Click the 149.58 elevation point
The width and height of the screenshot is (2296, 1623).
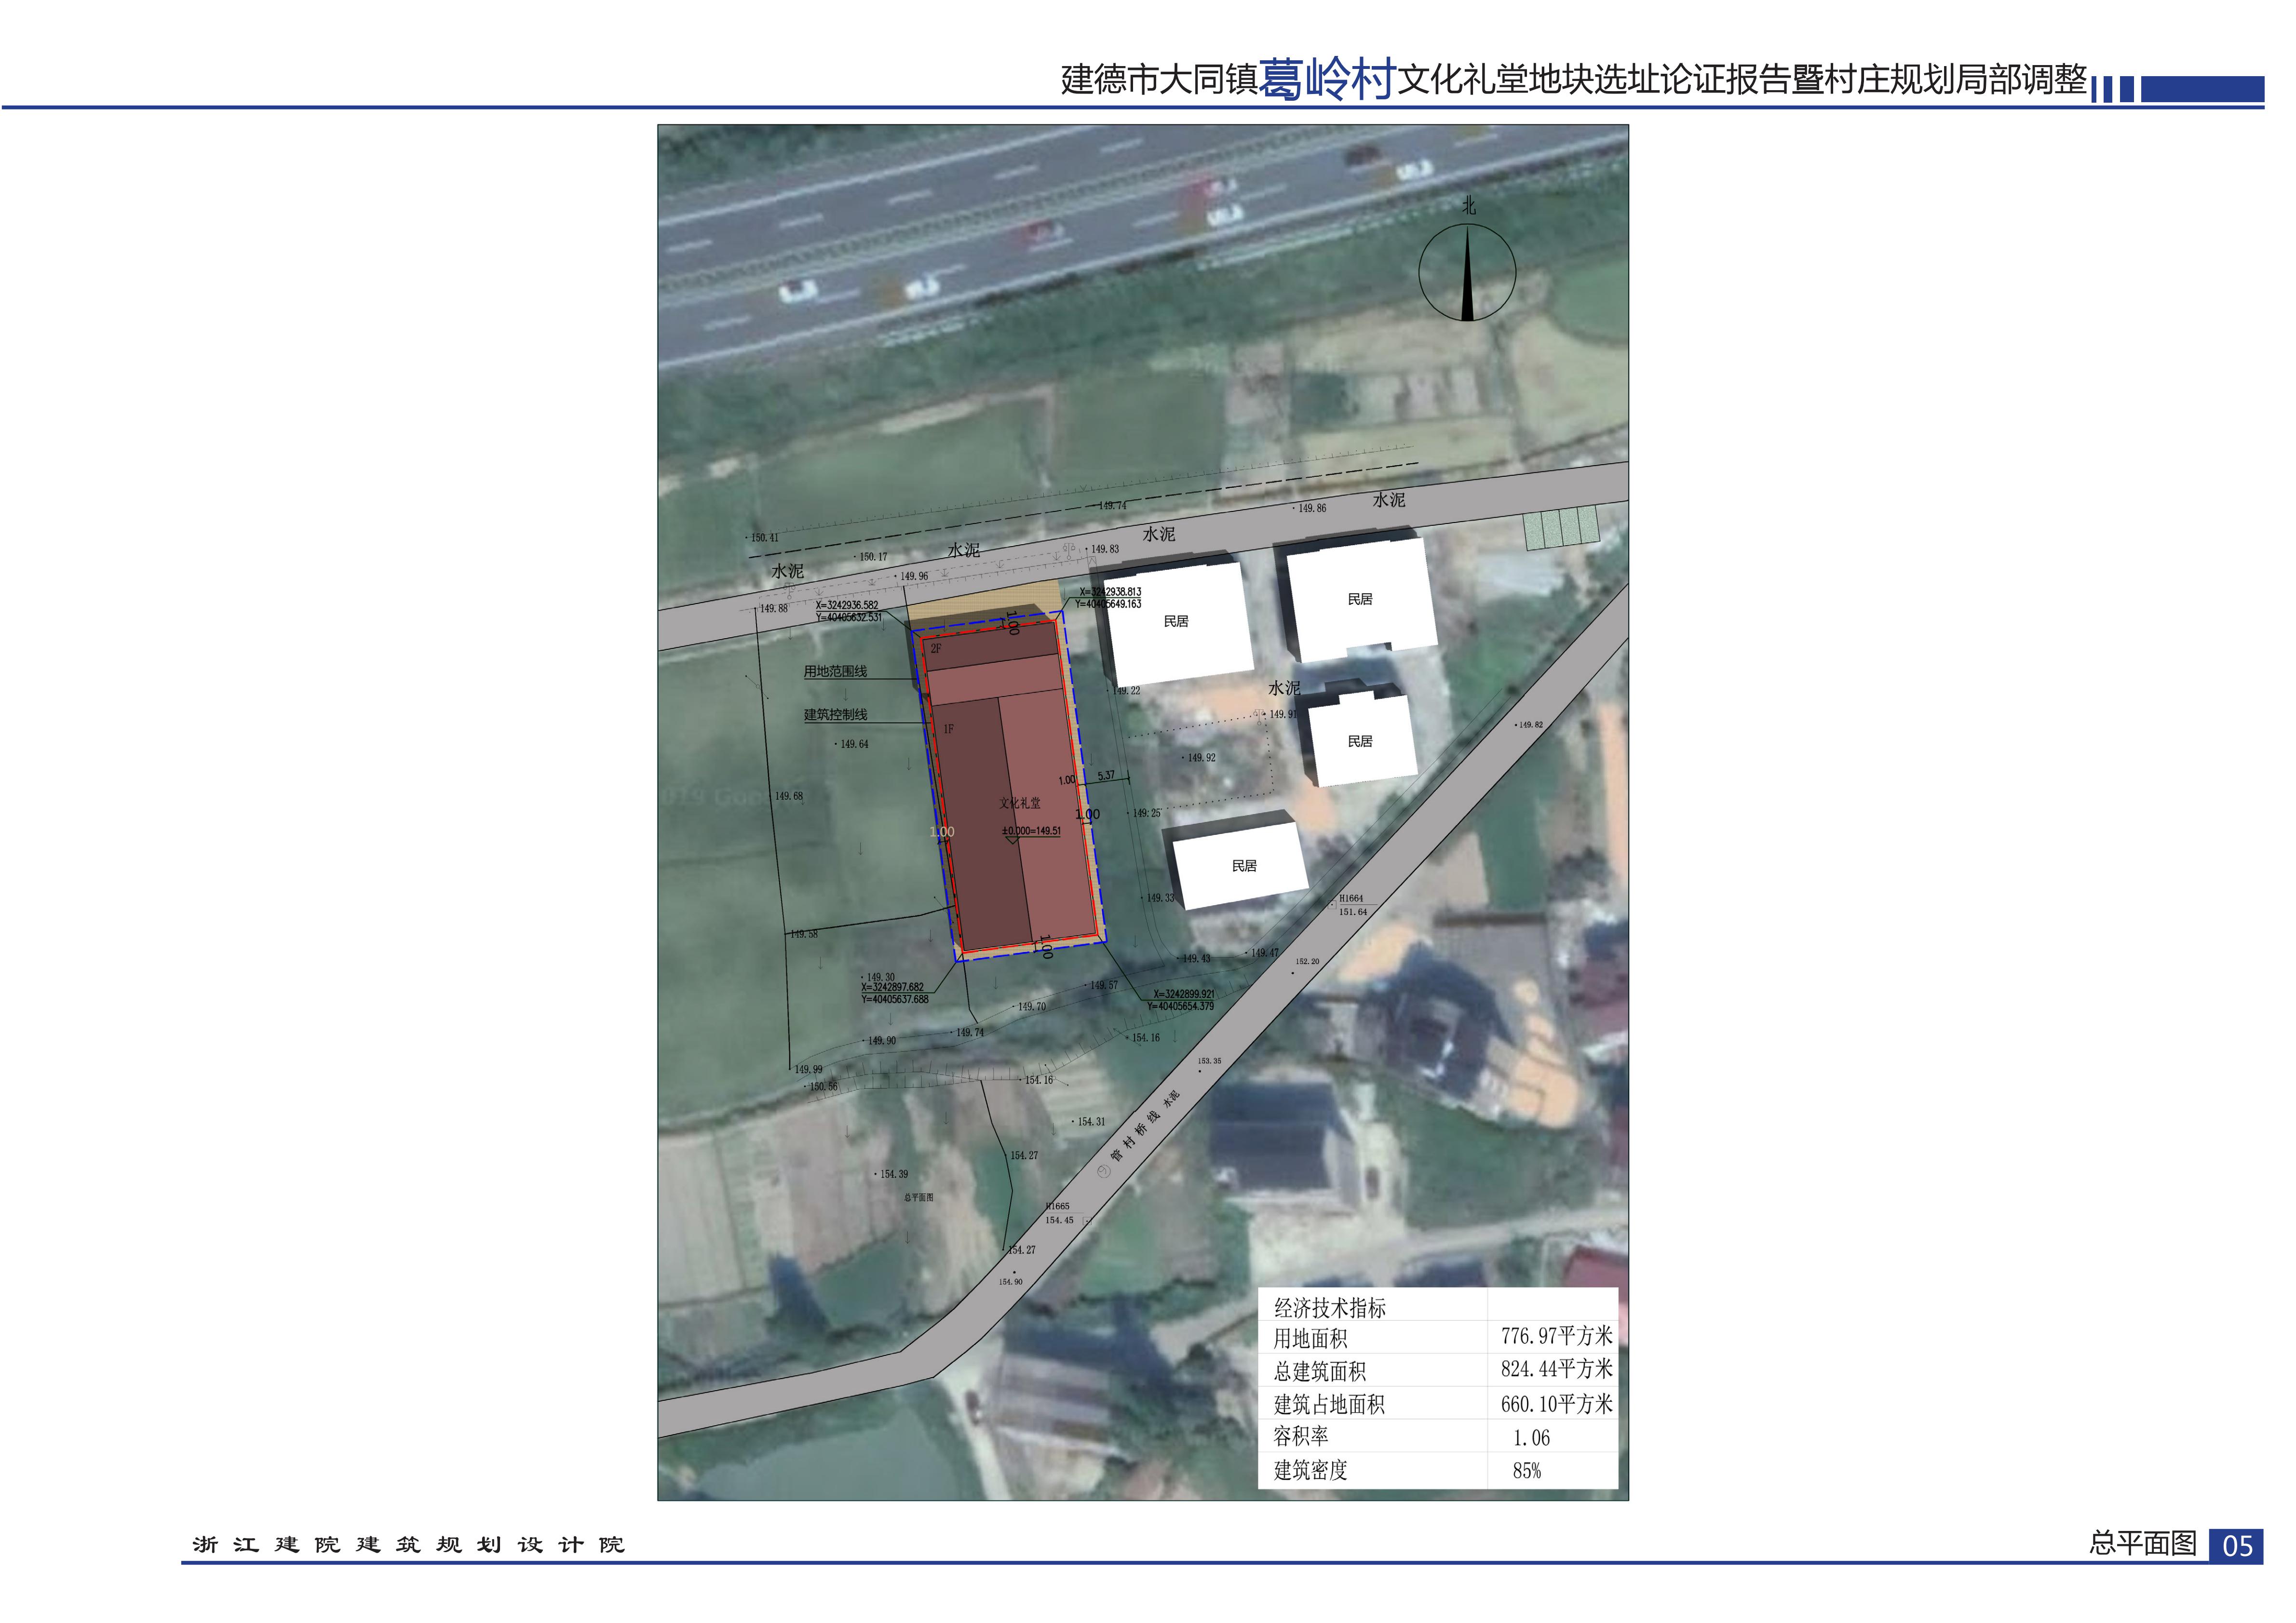(803, 934)
